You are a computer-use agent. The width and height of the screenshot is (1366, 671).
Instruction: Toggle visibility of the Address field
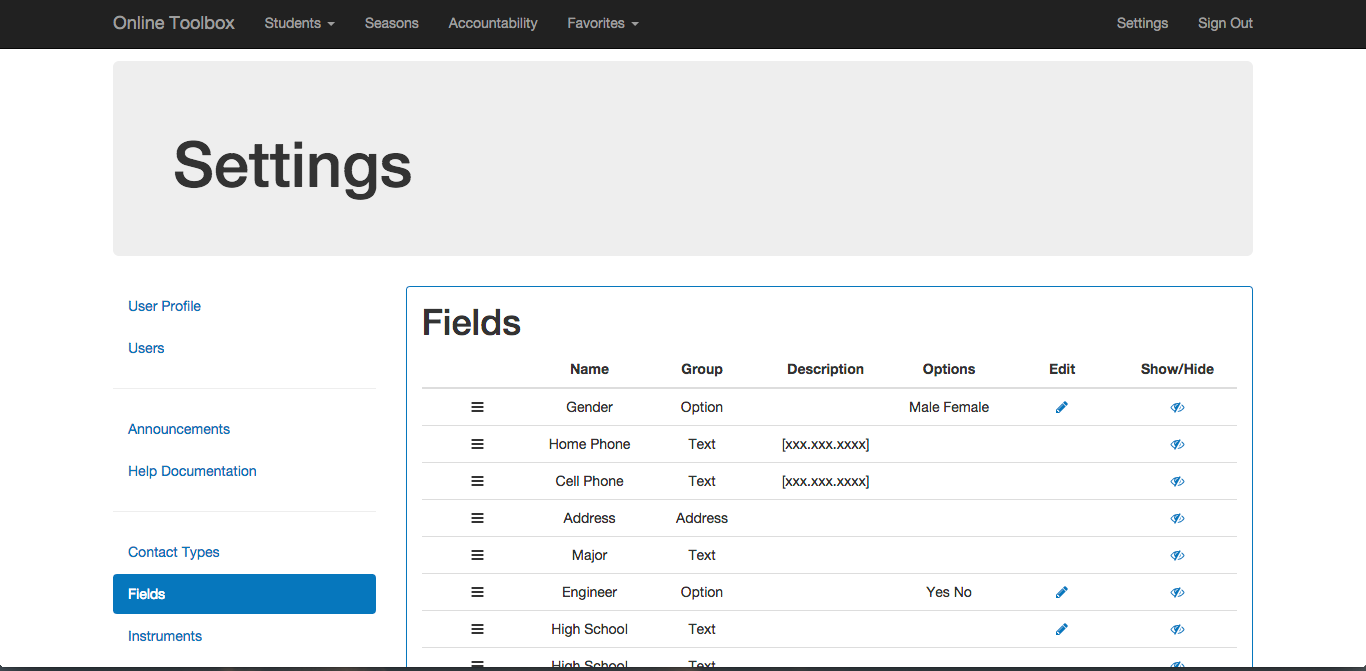coord(1177,518)
